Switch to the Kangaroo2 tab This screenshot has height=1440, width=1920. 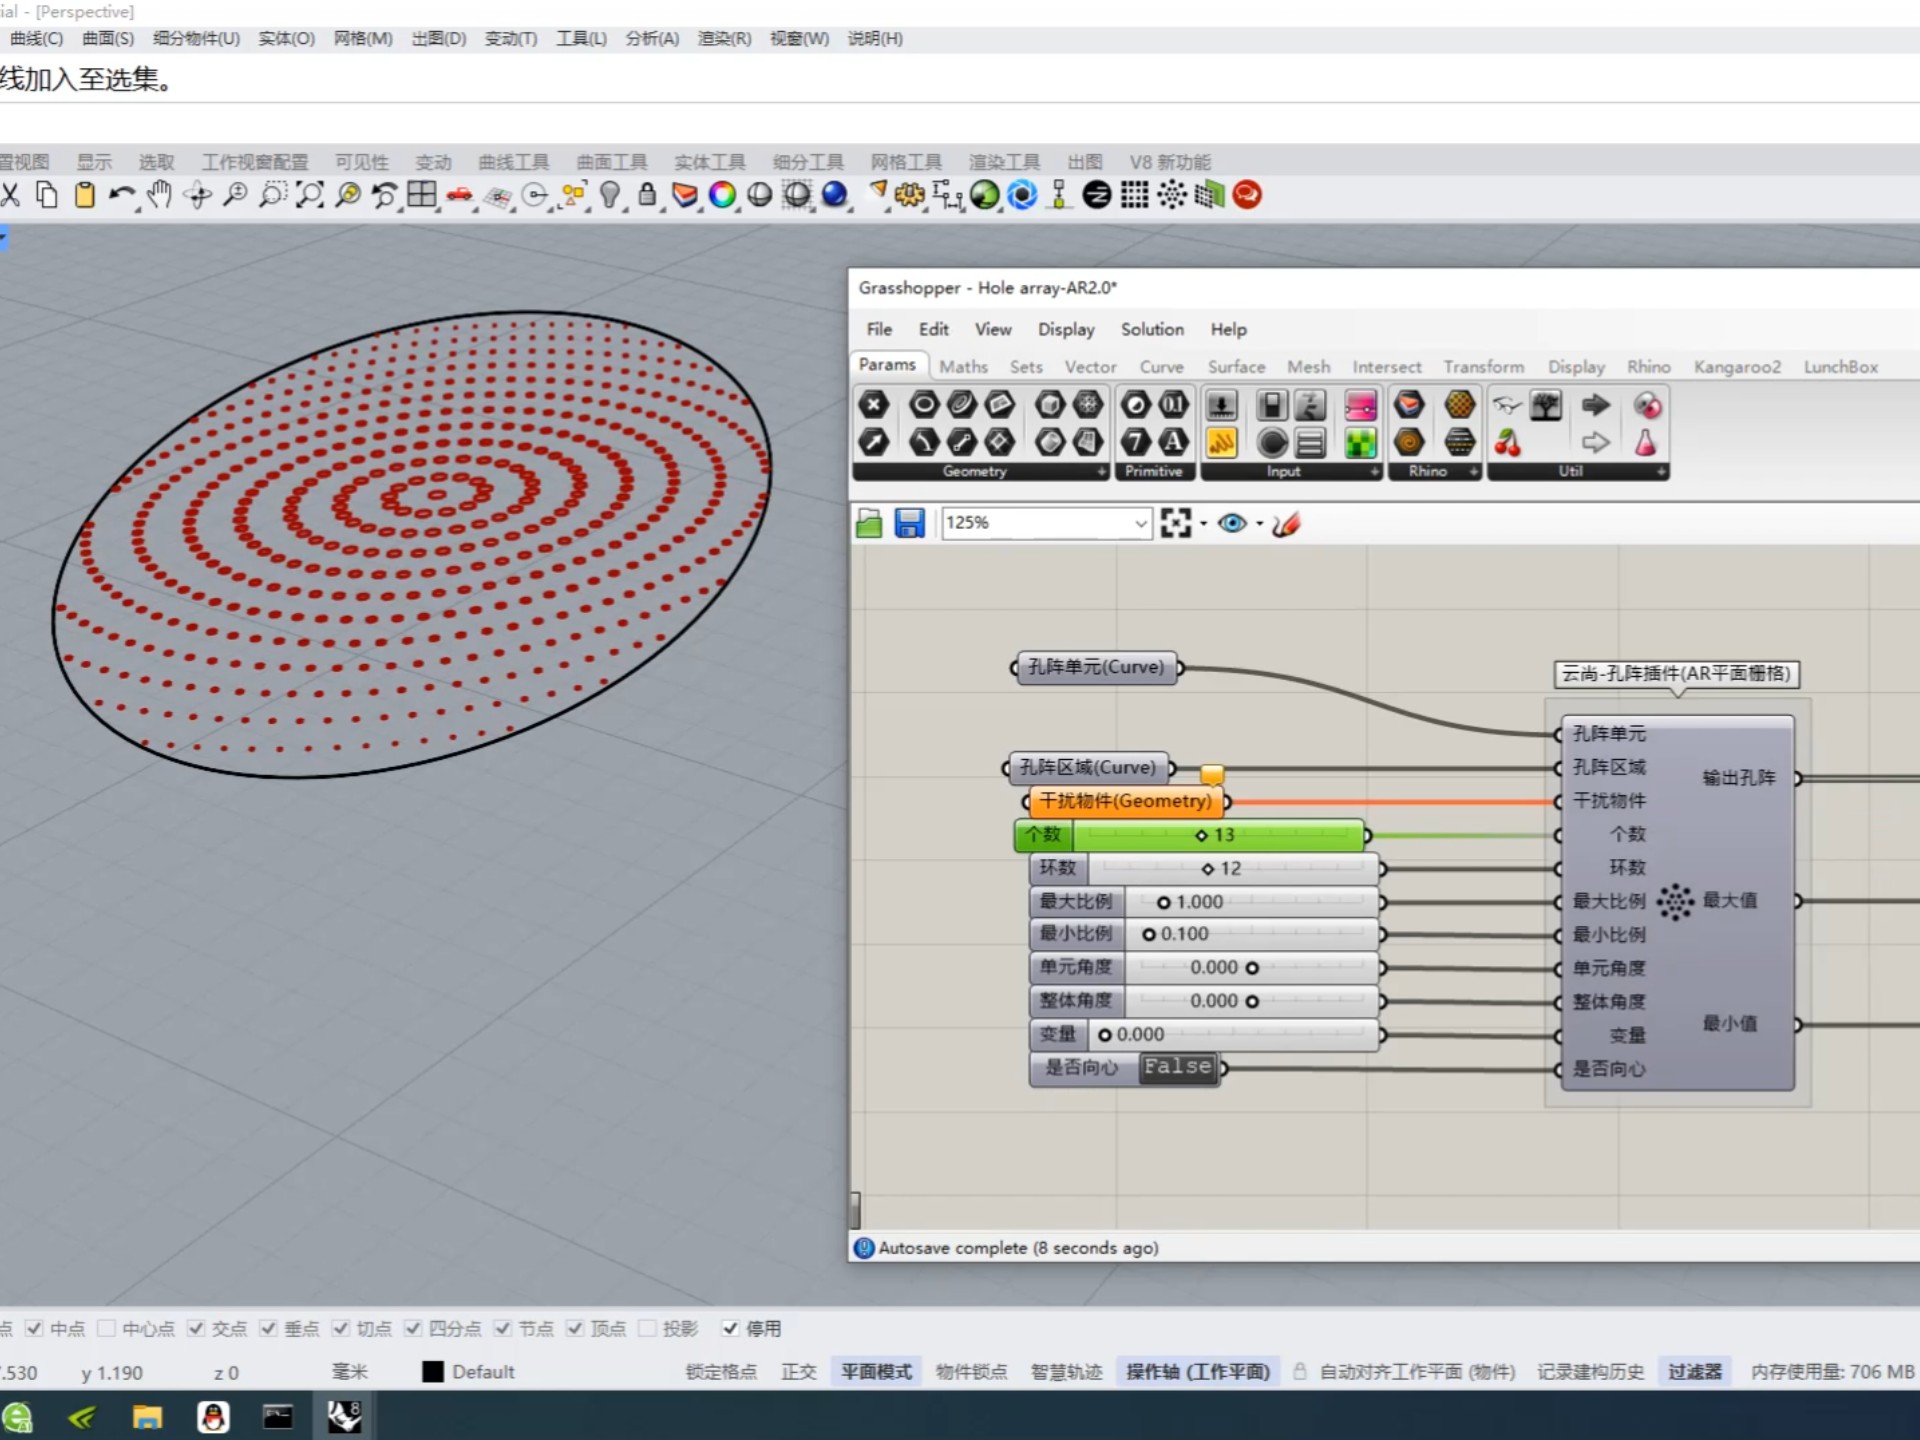pos(1737,367)
